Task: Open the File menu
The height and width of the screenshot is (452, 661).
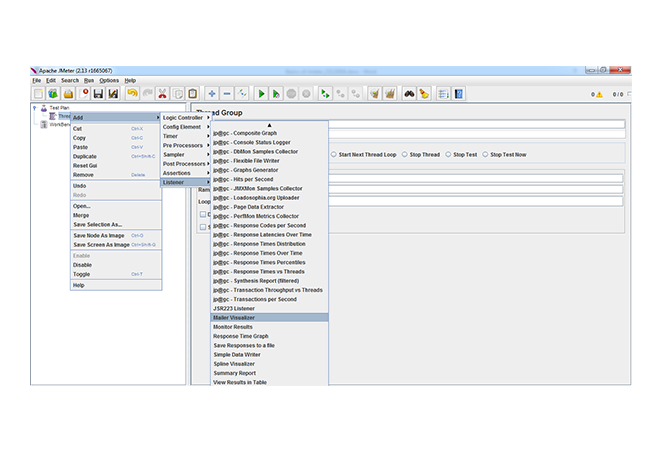Action: 37,81
